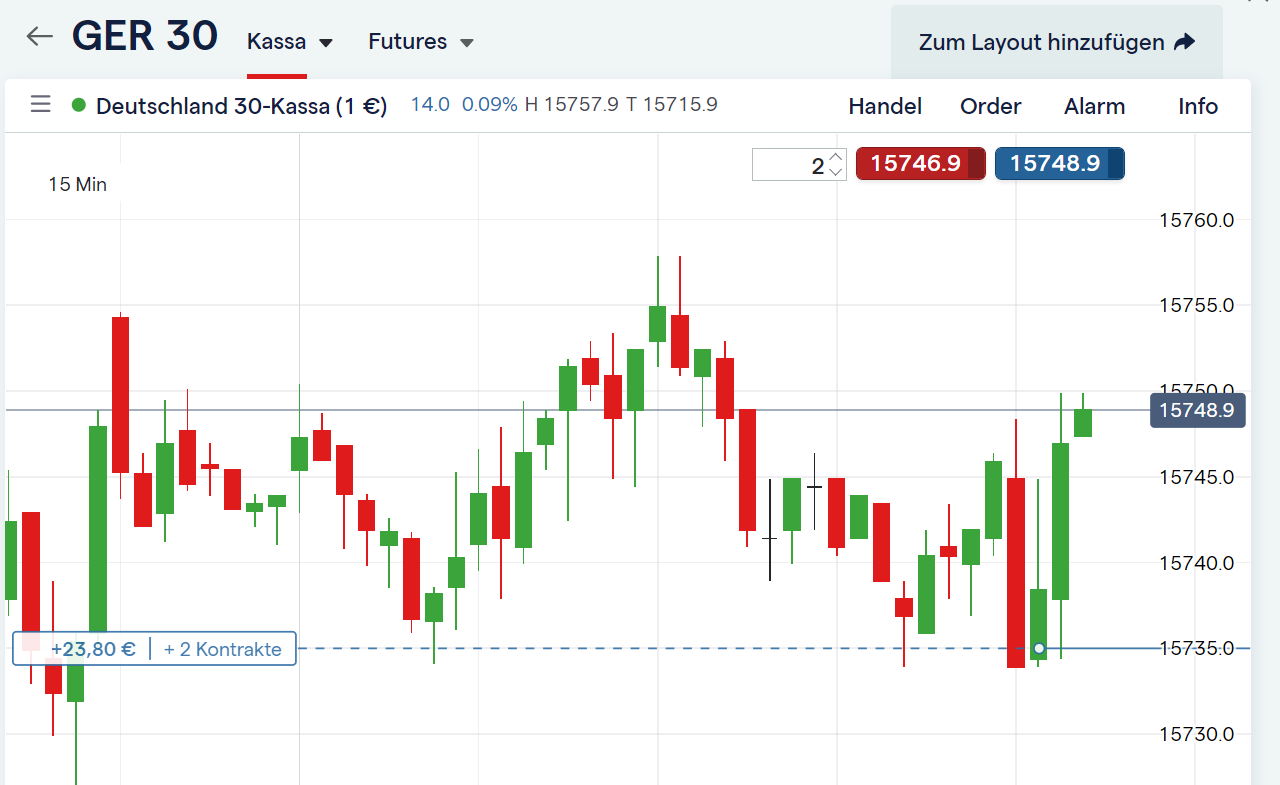Open the Order tab
The height and width of the screenshot is (785, 1280).
[990, 106]
